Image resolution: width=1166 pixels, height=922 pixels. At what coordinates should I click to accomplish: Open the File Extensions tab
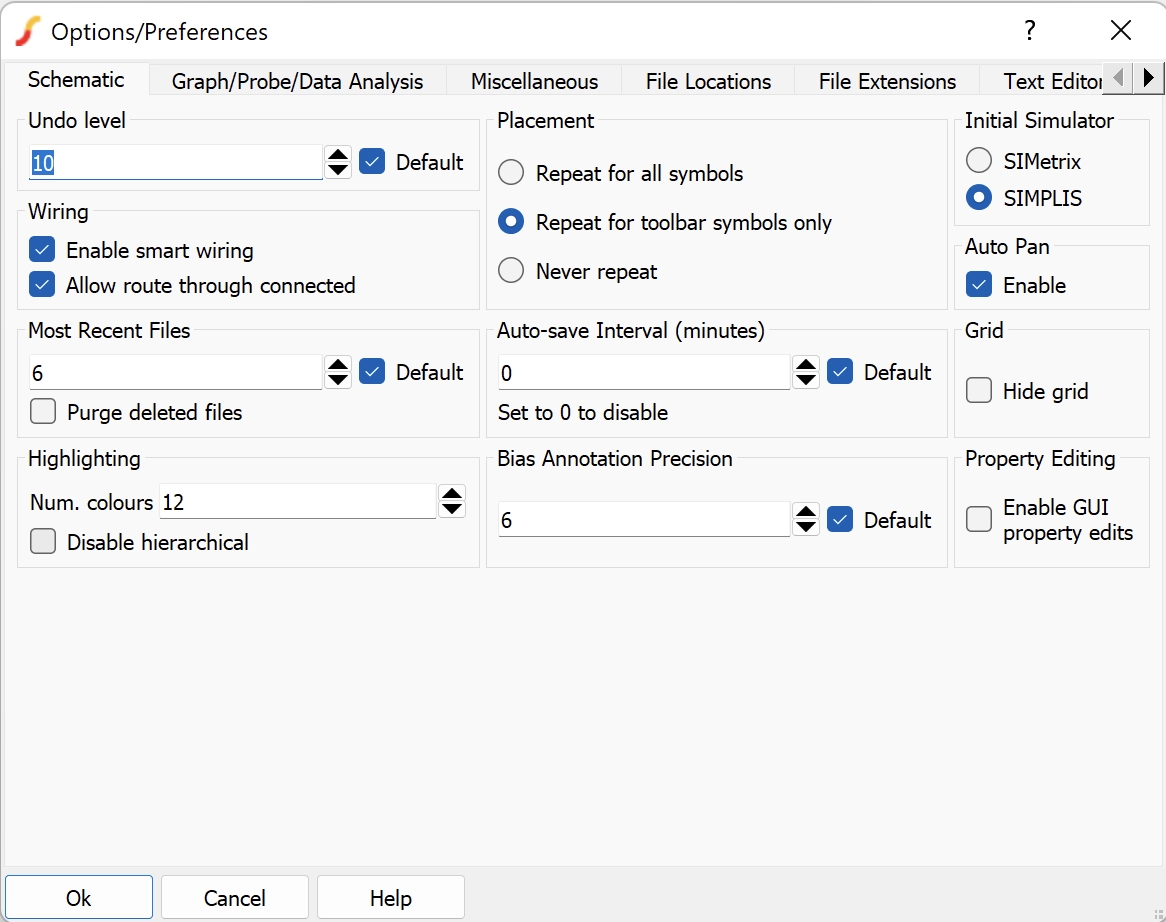tap(887, 81)
